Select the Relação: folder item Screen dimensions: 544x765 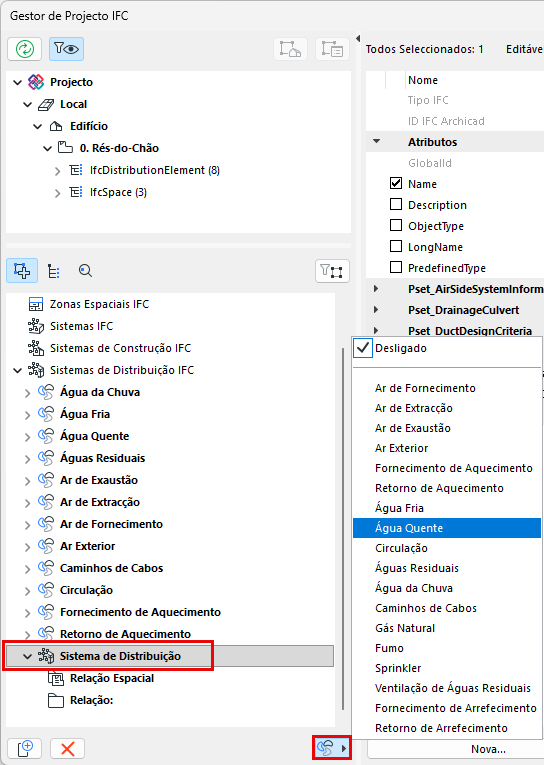[91, 701]
